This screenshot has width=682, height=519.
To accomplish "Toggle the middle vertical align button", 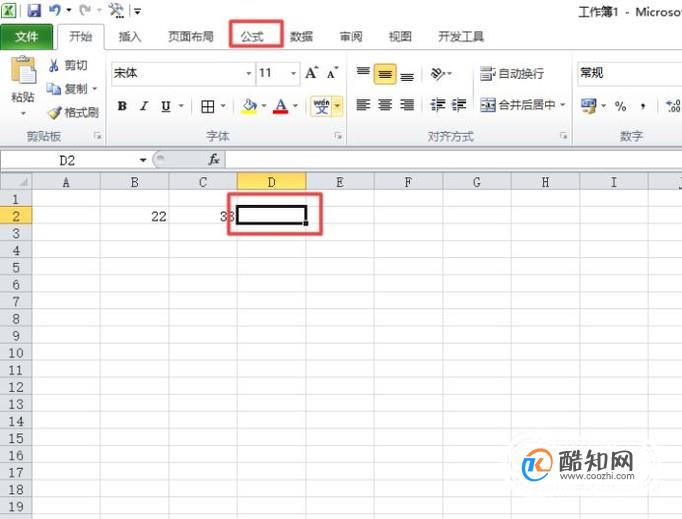I will tap(385, 74).
